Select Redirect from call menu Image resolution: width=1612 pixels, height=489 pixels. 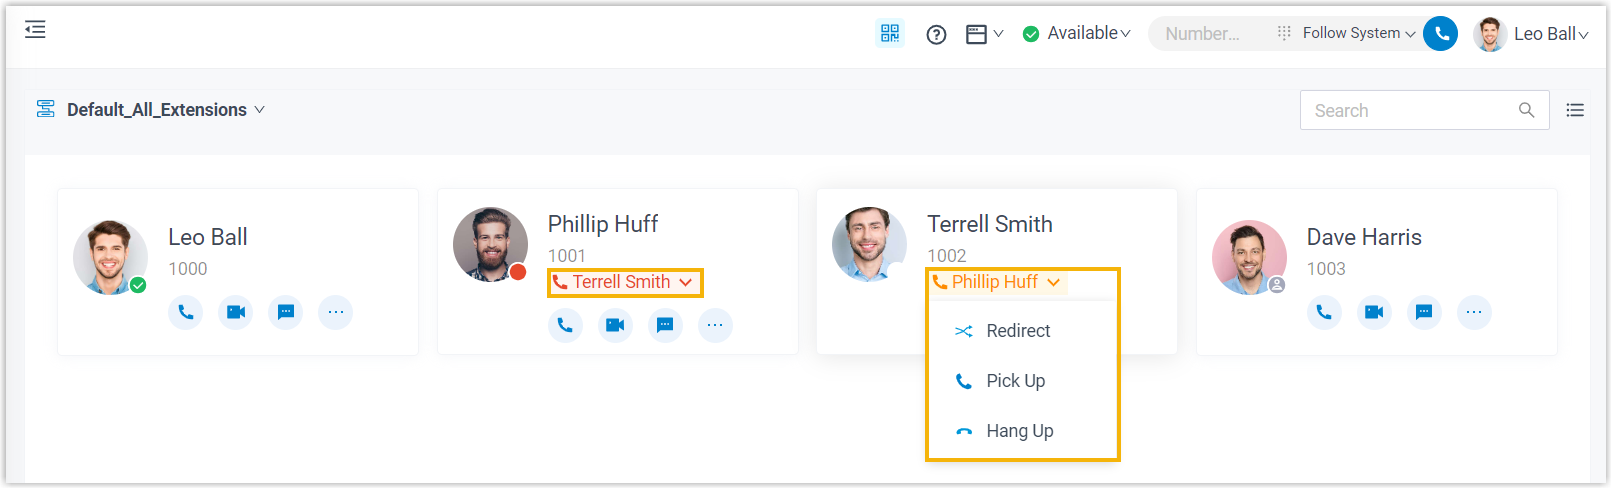point(1017,331)
